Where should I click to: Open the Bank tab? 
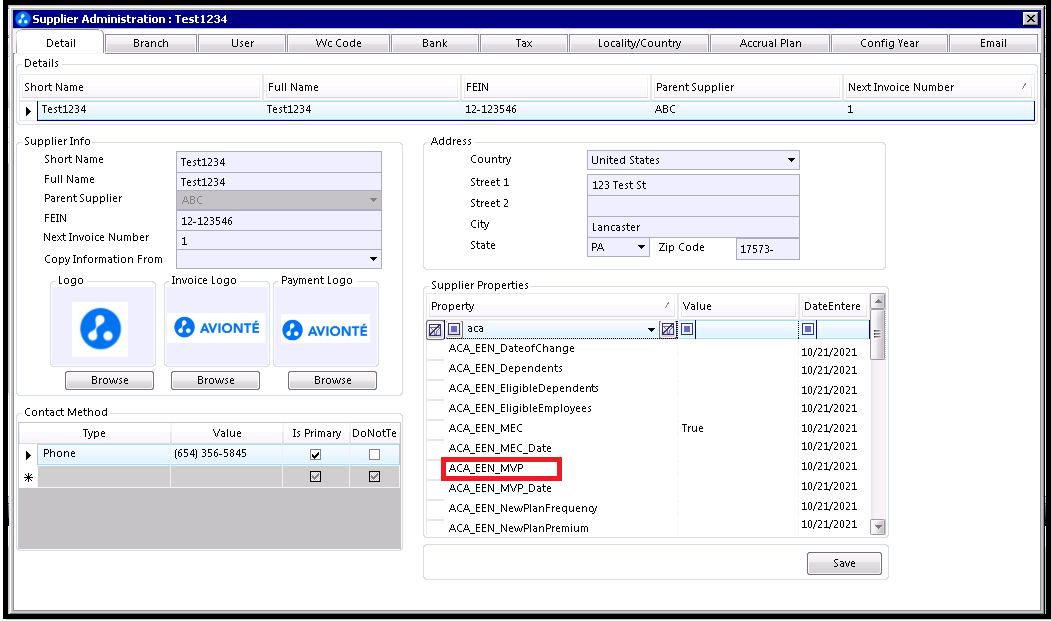(435, 44)
